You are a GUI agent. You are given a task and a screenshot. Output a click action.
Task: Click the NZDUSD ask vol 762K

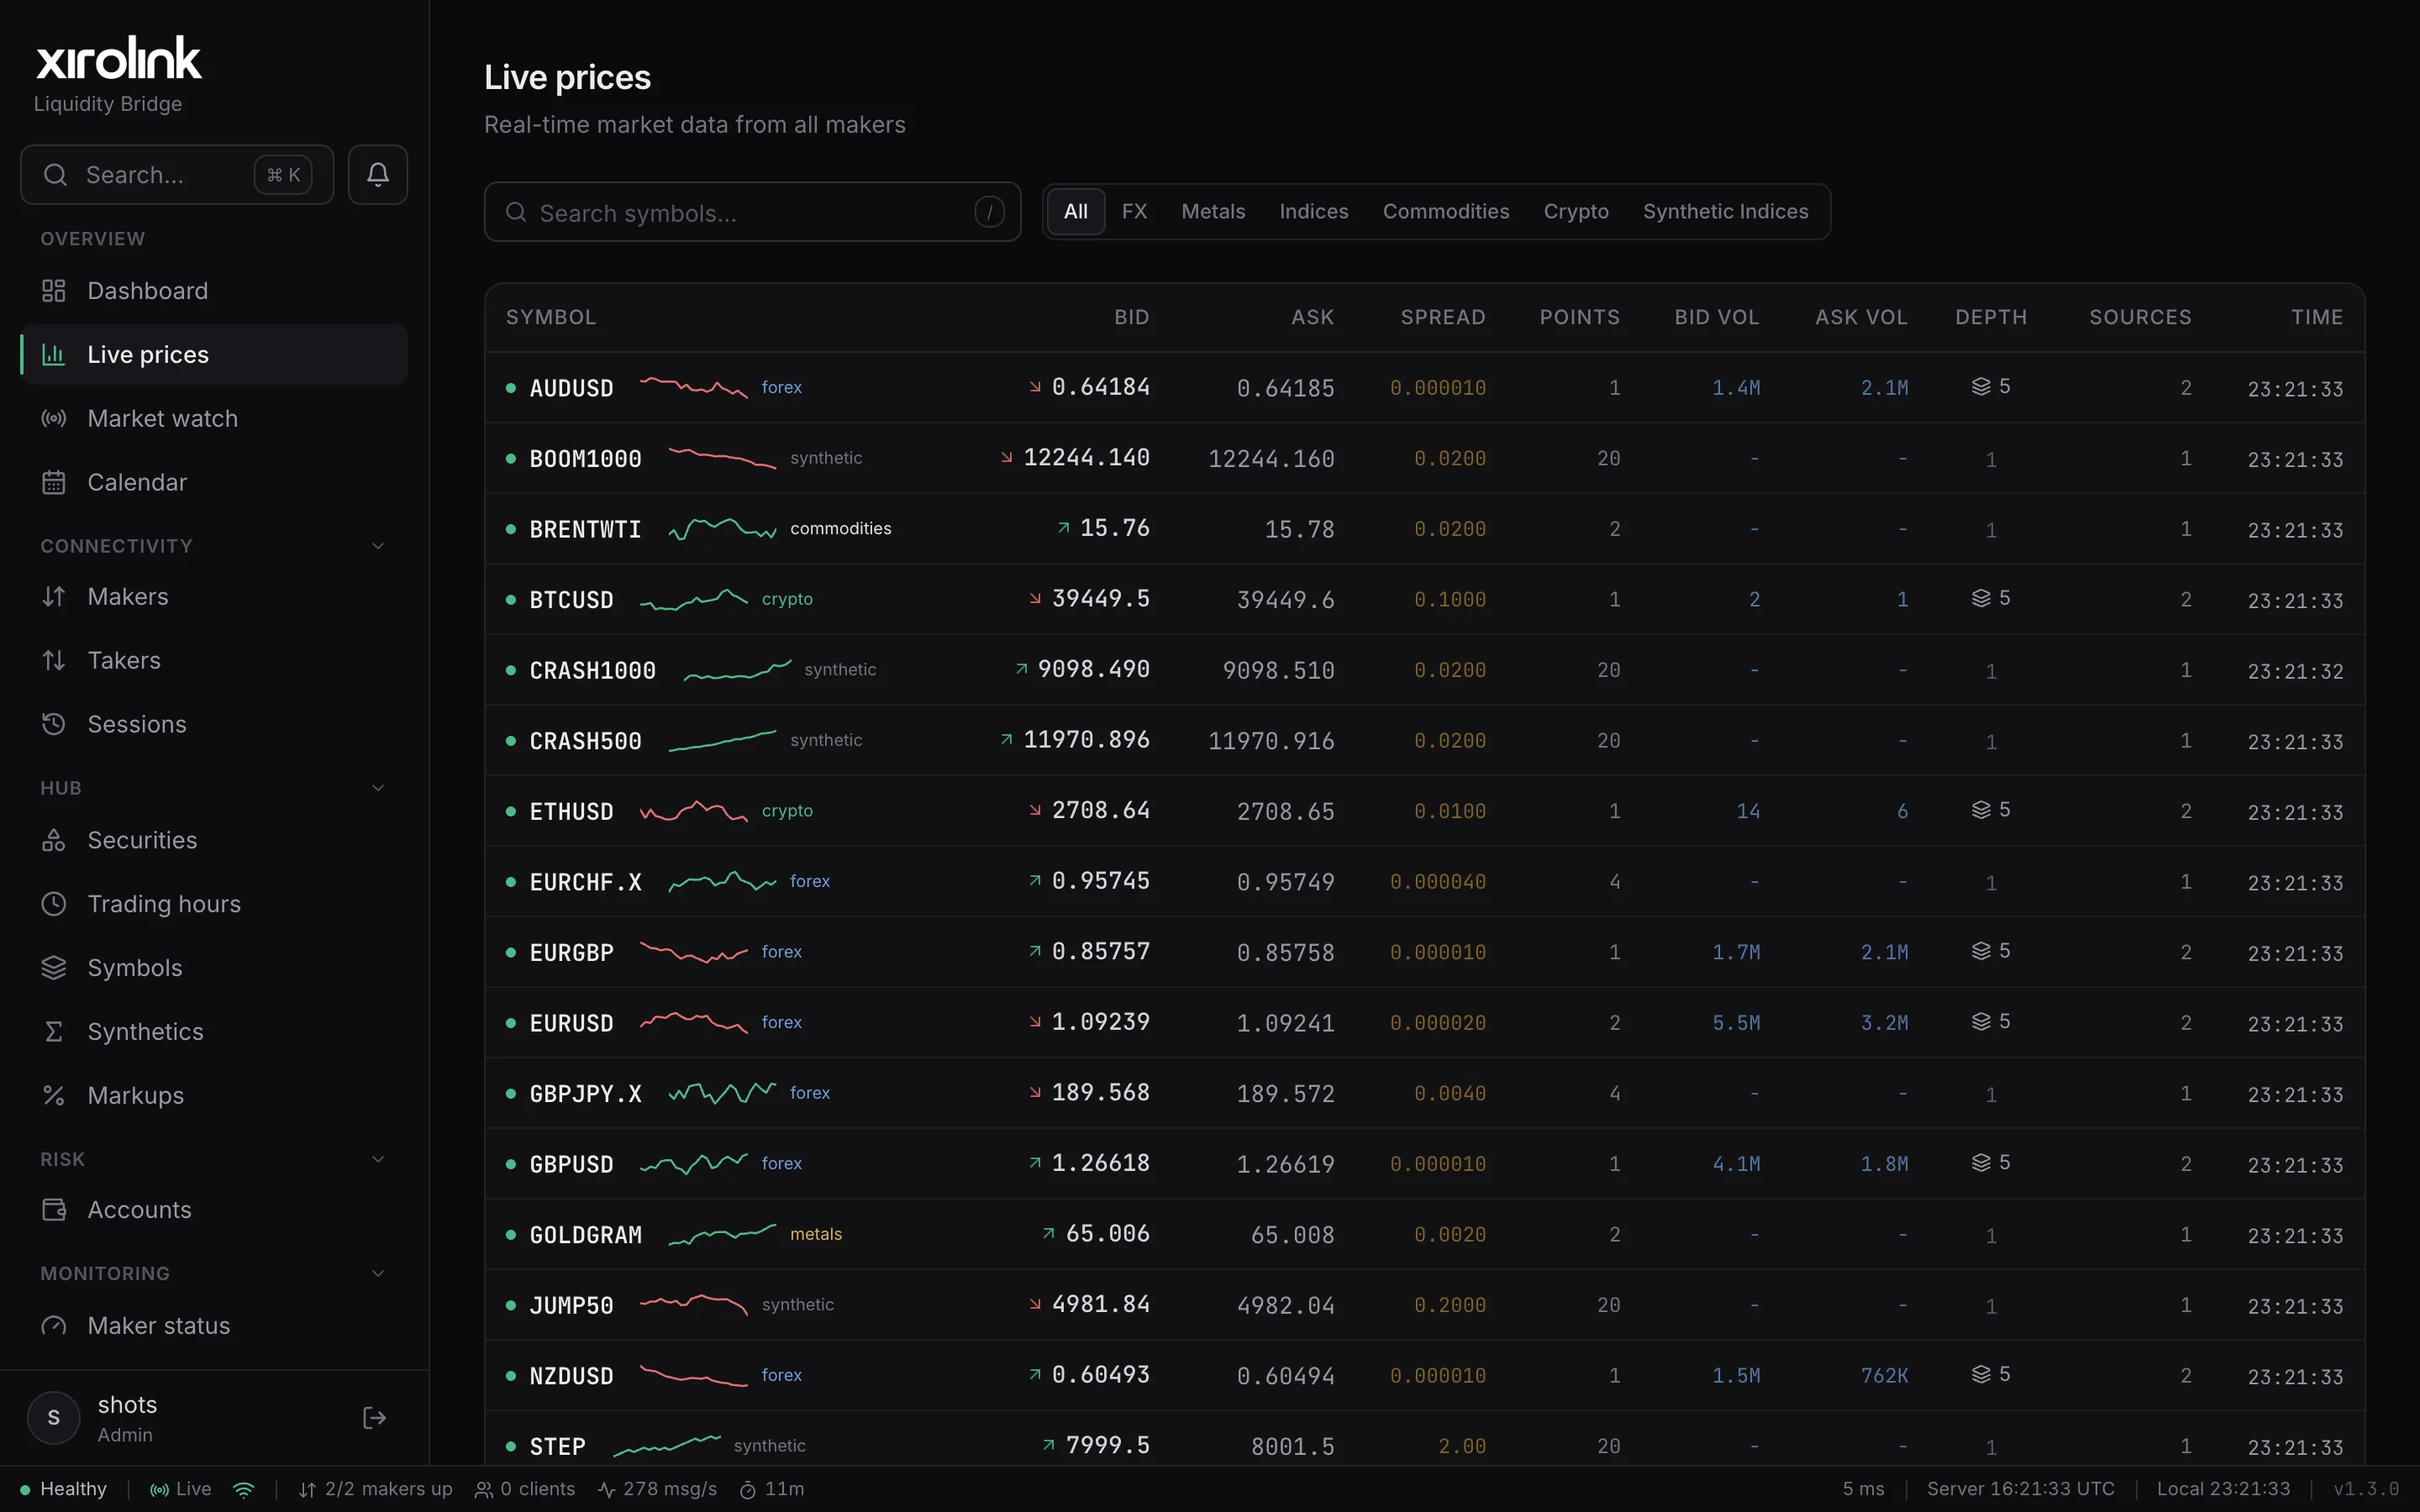tap(1884, 1376)
